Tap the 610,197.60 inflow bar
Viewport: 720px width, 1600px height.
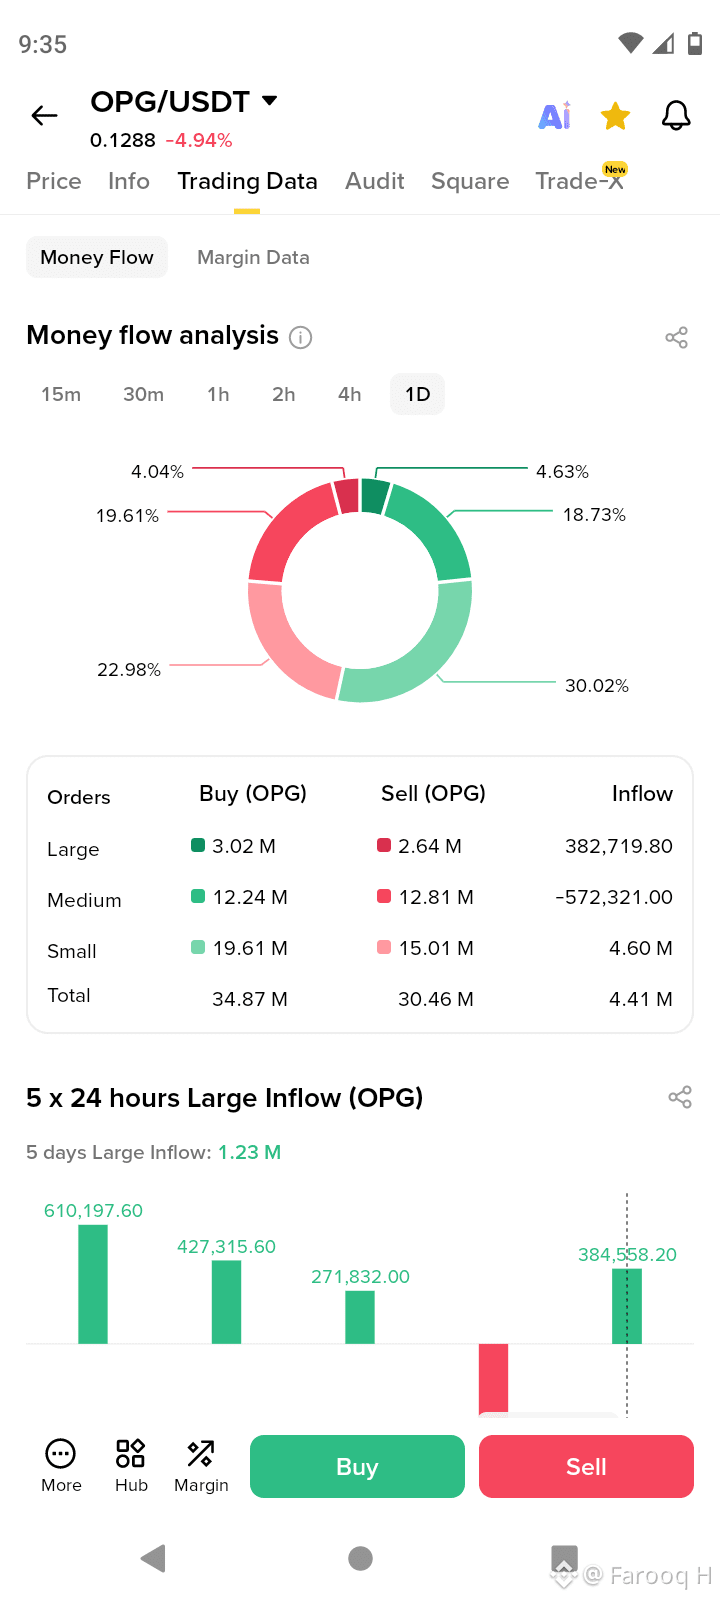click(x=93, y=1284)
